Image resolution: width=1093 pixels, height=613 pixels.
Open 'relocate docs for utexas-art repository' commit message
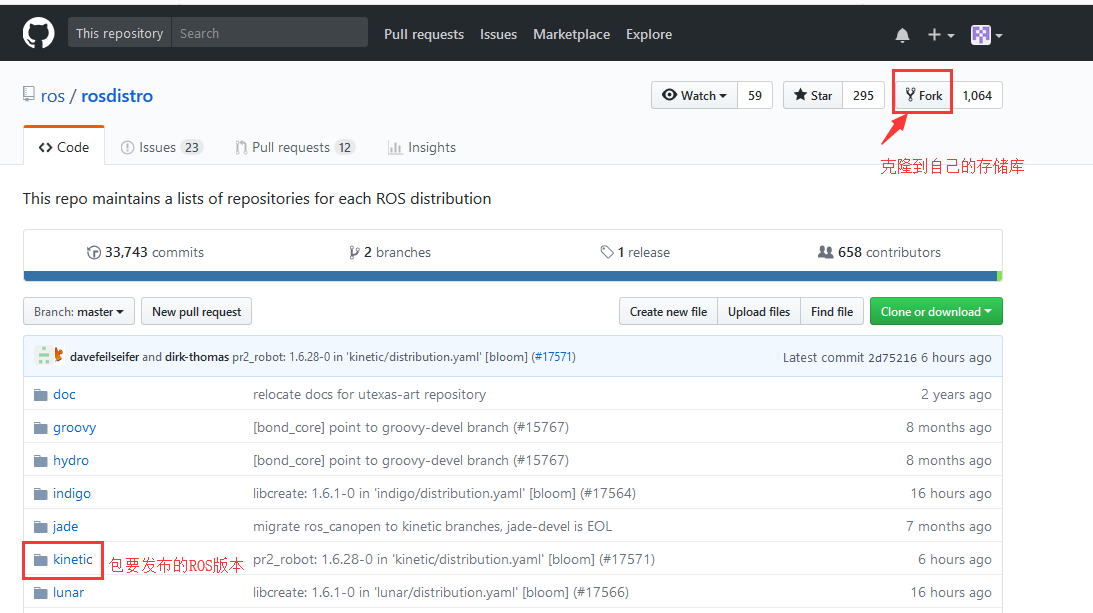[x=369, y=395]
